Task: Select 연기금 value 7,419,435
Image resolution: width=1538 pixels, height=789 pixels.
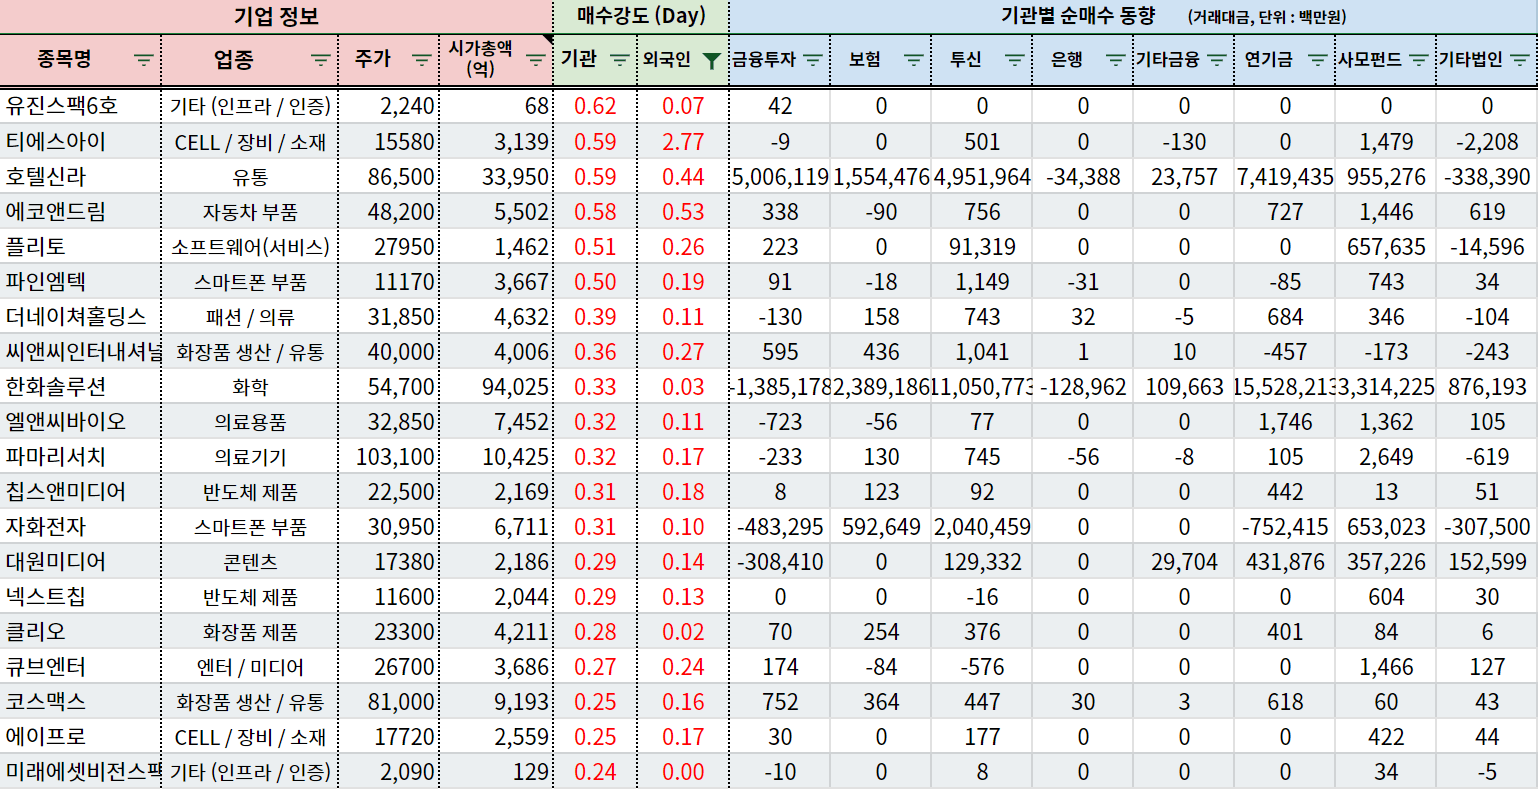Action: click(x=1285, y=176)
